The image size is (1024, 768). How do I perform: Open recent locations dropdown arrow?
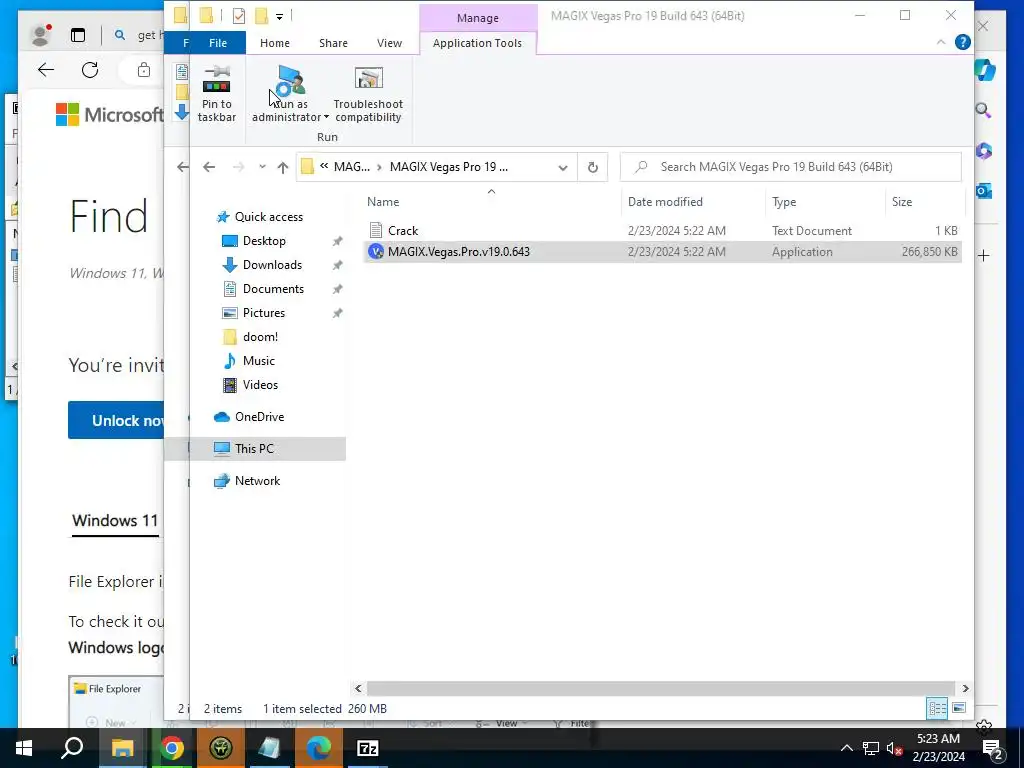pos(262,167)
